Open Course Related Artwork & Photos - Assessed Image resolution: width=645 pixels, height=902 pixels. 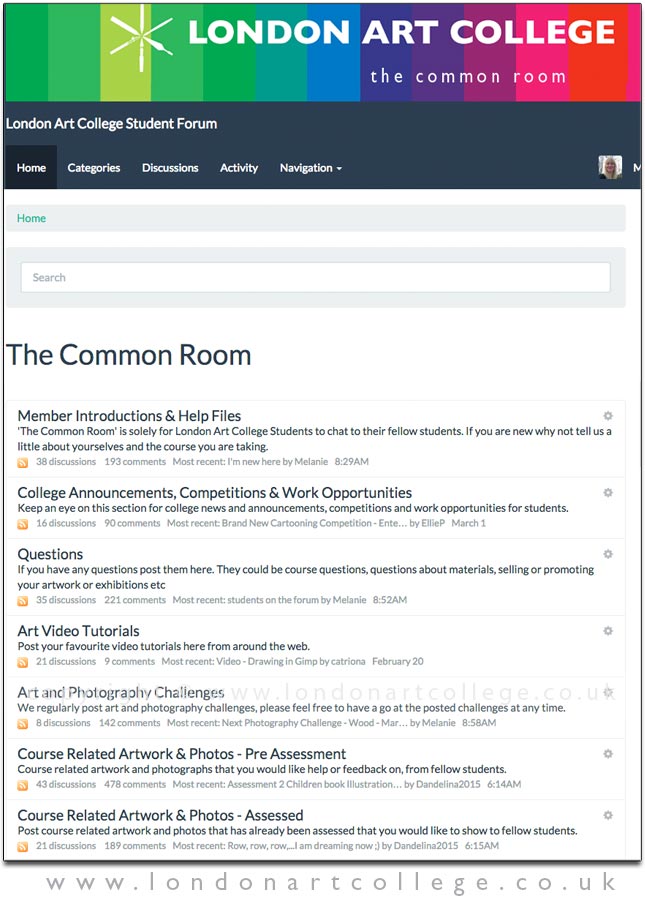(161, 815)
